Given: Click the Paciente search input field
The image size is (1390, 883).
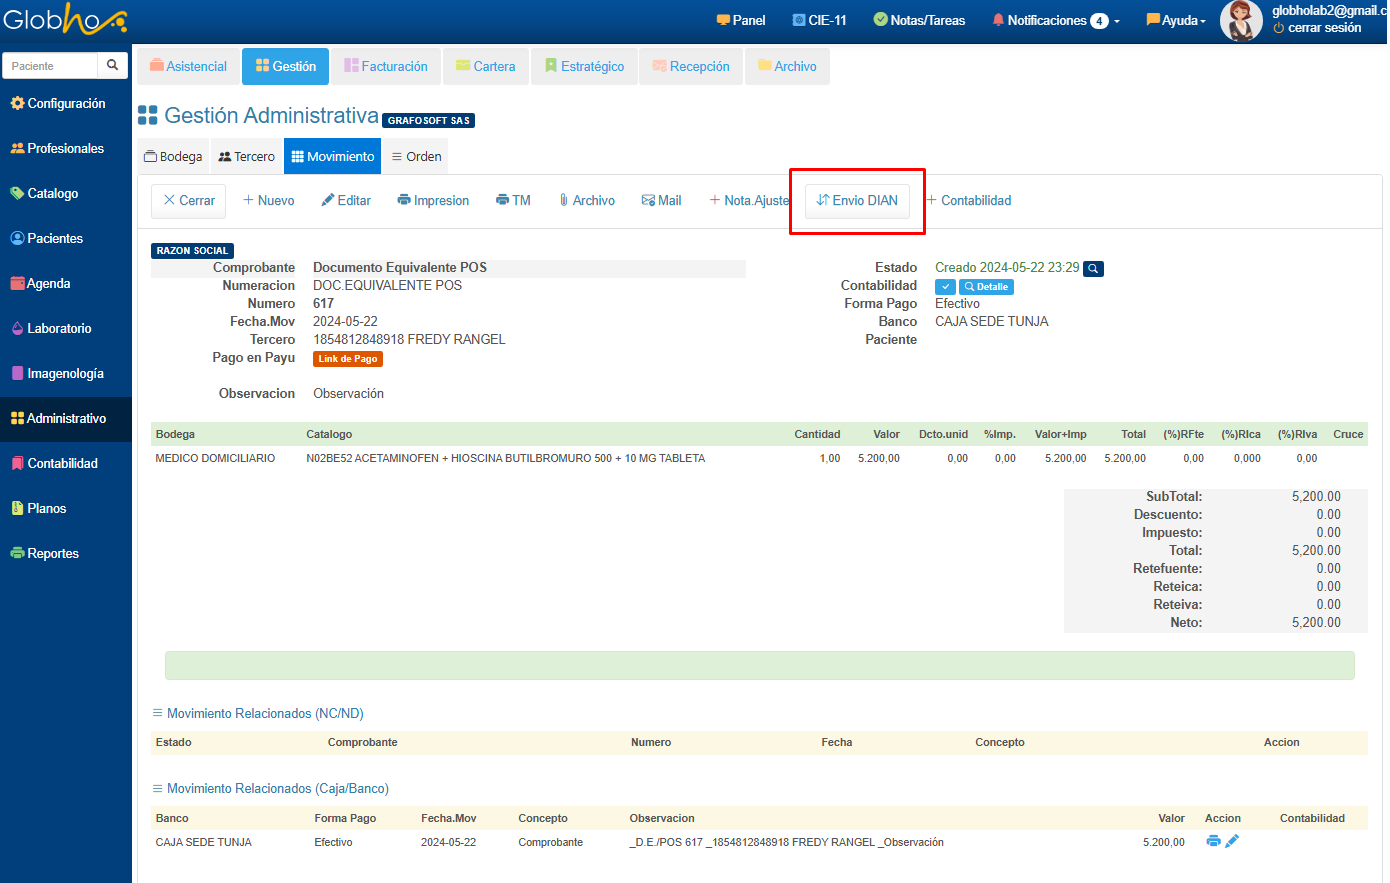Looking at the screenshot, I should tap(52, 66).
